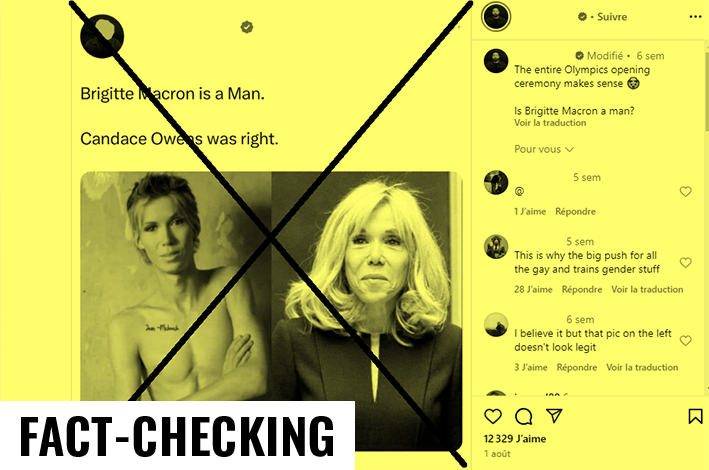
Task: Click 'Voir la traduction' under the caption
Action: 550,123
